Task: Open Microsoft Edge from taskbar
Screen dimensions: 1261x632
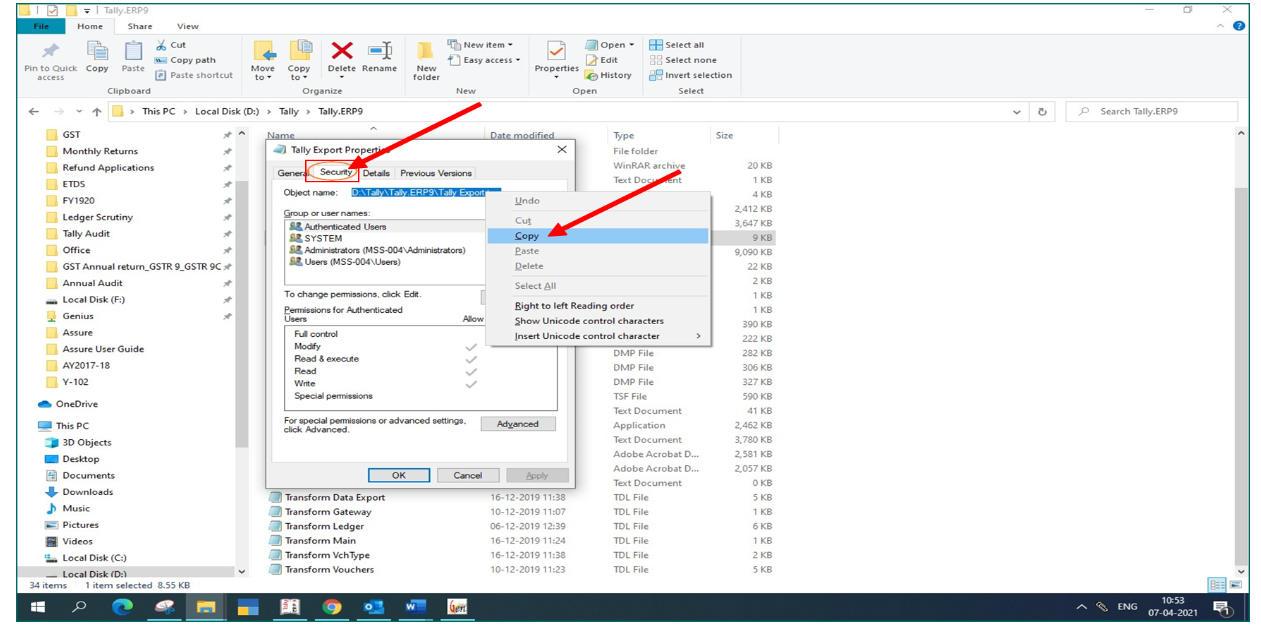Action: [x=122, y=607]
